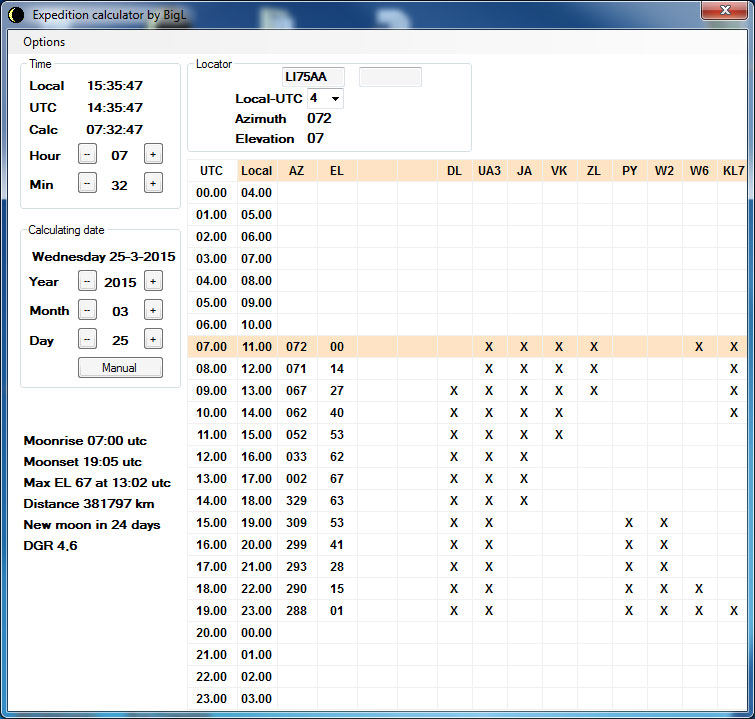
Task: Increase the Month with plus button
Action: click(153, 310)
